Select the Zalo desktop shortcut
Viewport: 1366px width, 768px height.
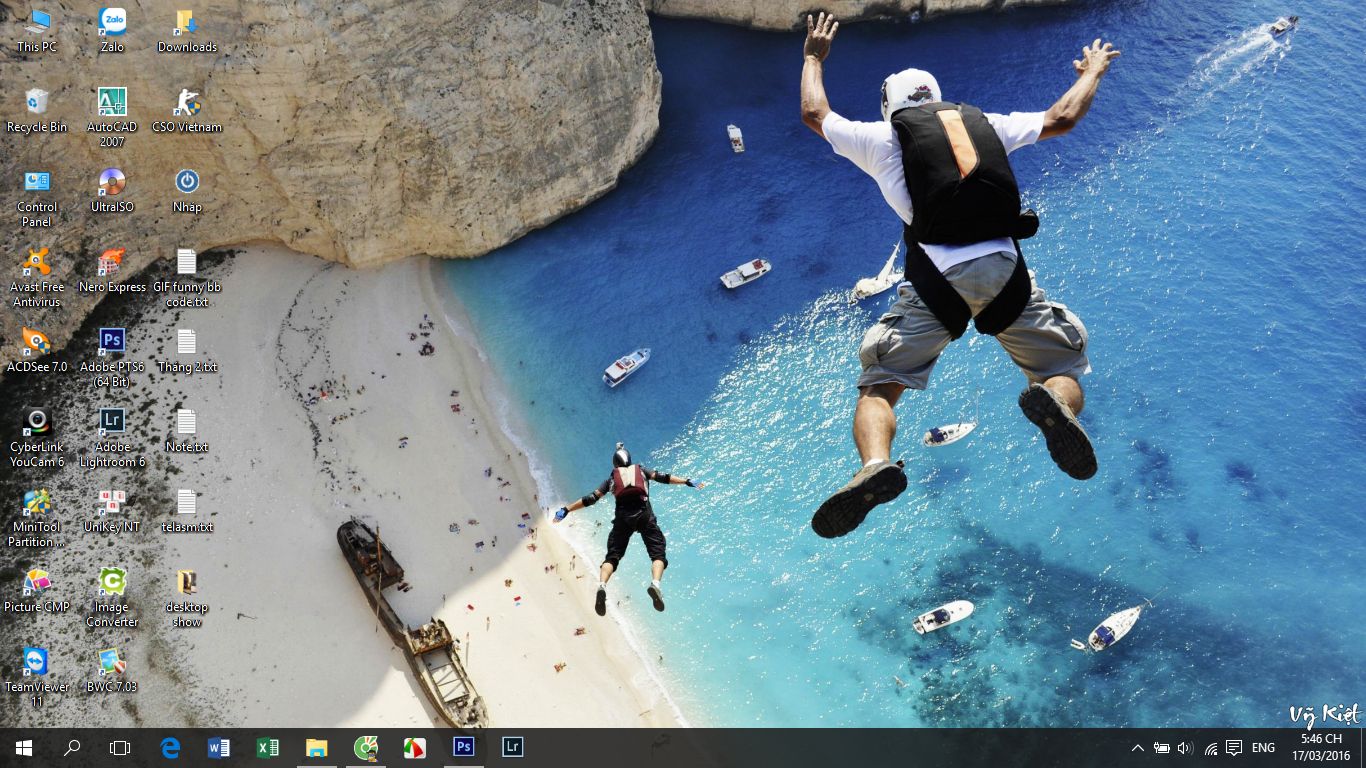[x=112, y=30]
